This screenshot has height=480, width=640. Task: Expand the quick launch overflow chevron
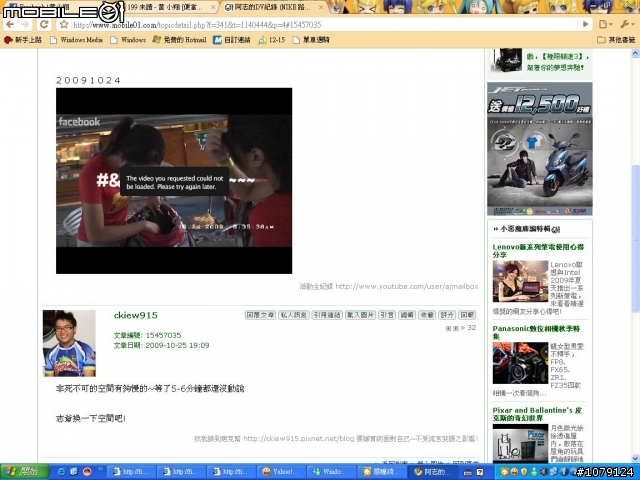coord(100,470)
